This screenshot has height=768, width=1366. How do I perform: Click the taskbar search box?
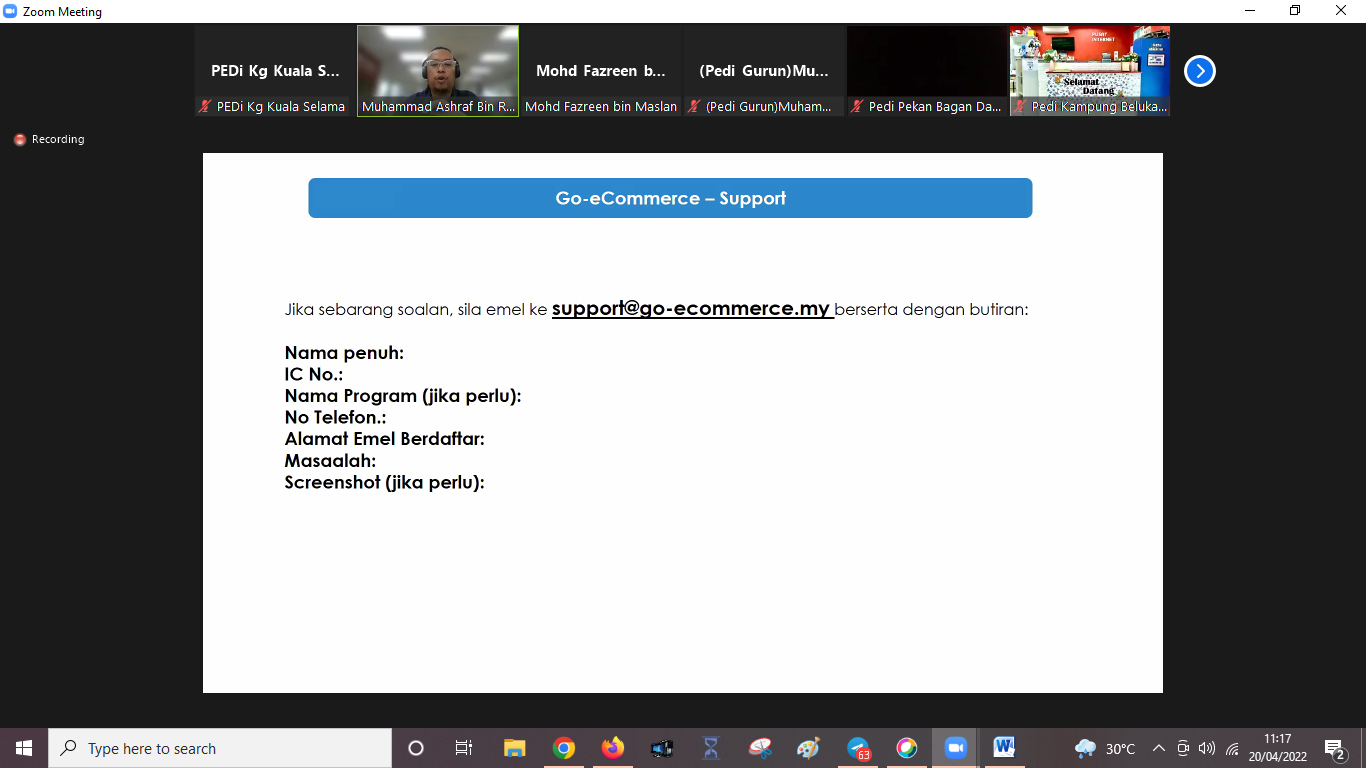pyautogui.click(x=220, y=748)
